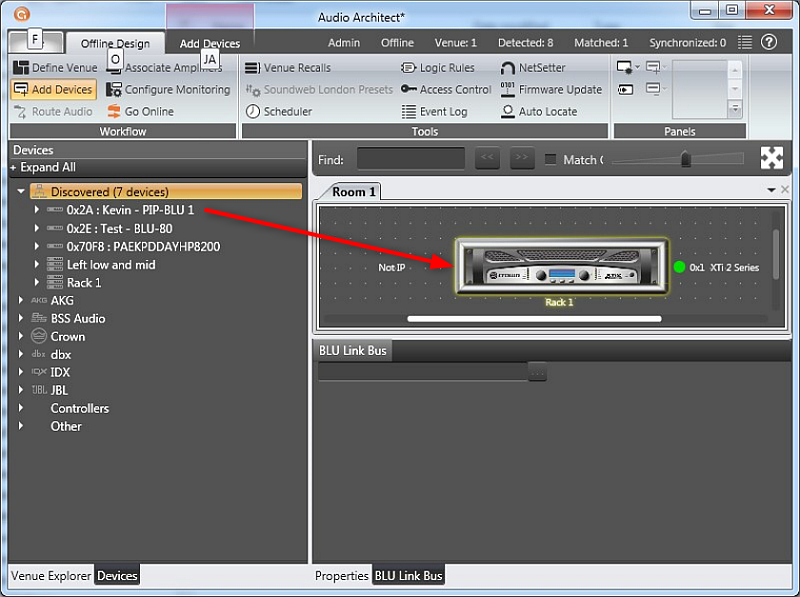Click the bottom-left Panels layout icon
Viewport: 800px width, 597px height.
625,90
